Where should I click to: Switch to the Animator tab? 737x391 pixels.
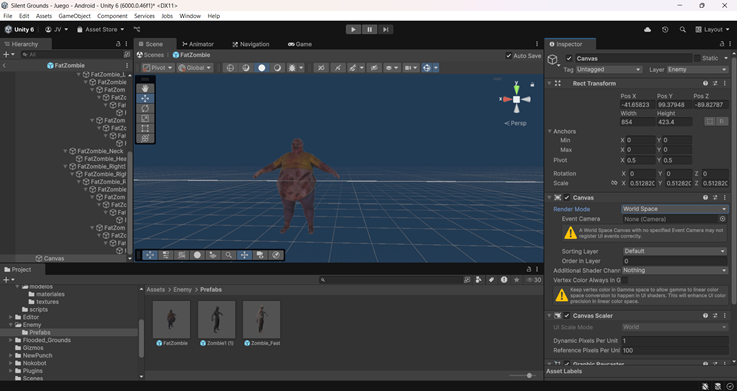click(198, 44)
